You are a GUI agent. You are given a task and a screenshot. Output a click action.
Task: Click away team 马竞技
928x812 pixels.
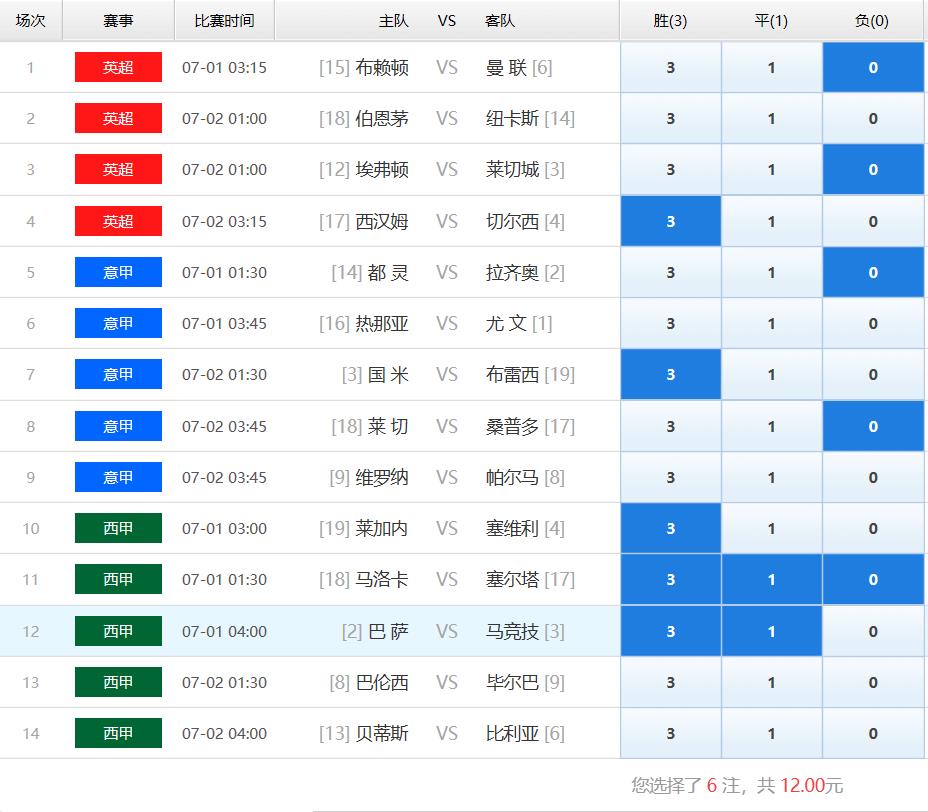[513, 631]
